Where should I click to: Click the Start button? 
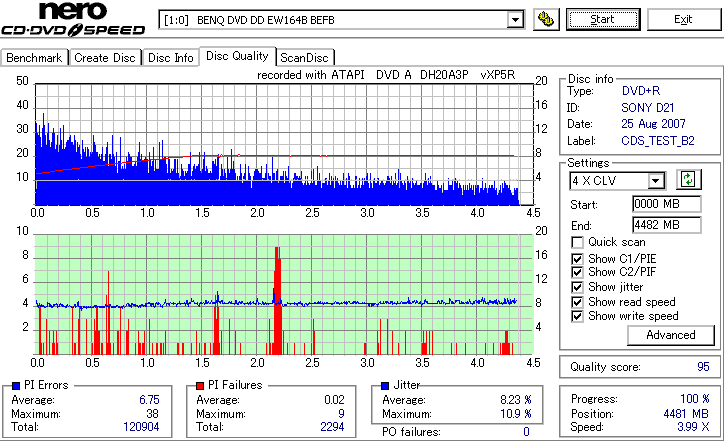[603, 19]
